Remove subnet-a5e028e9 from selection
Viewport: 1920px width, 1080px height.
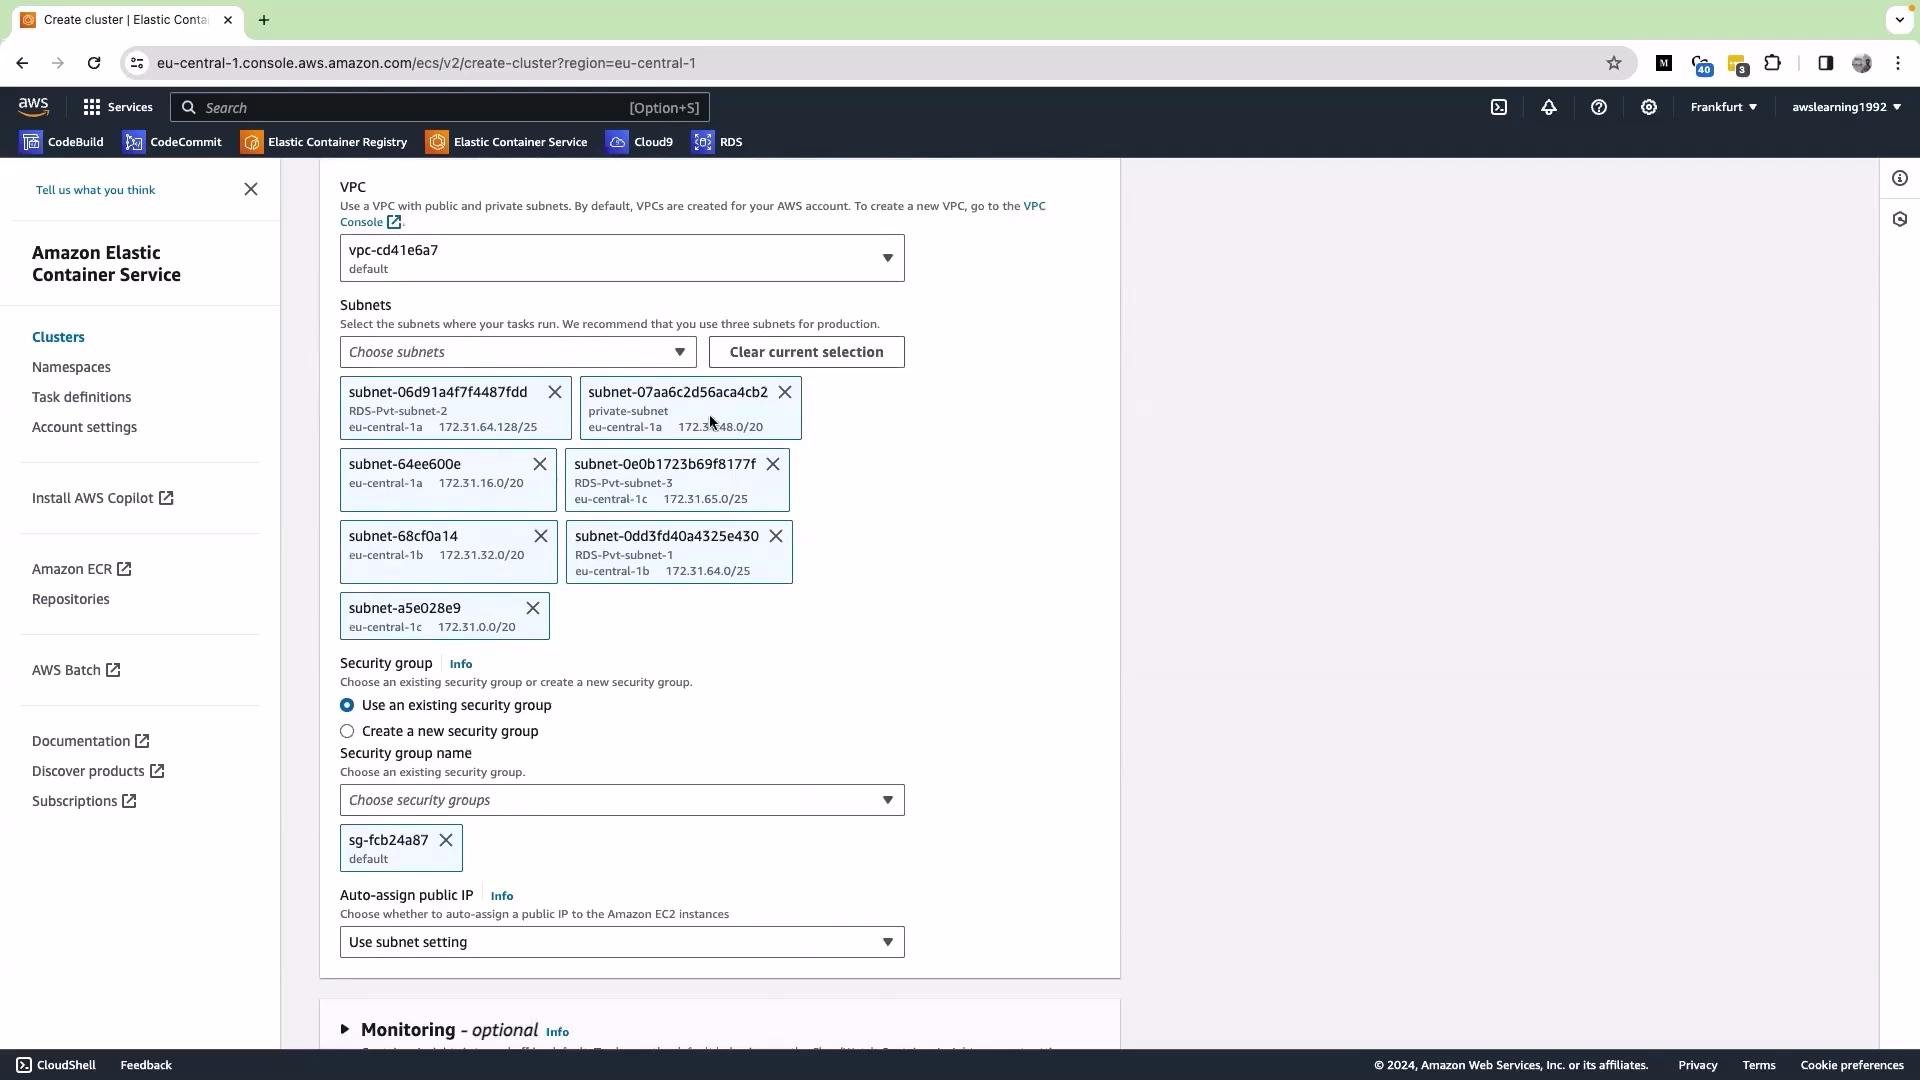coord(533,608)
